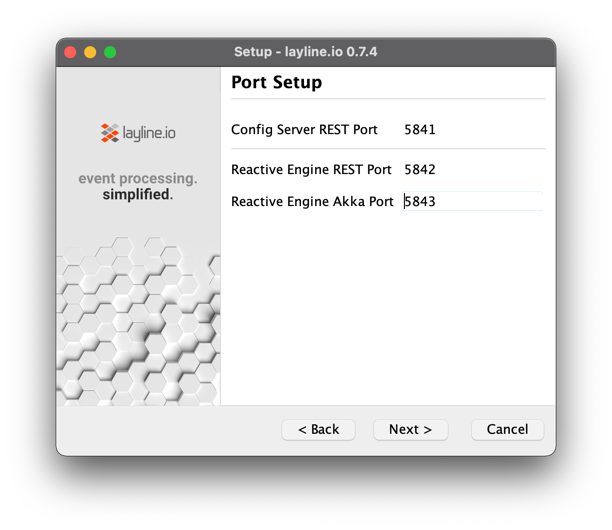
Task: Click the Config Server REST Port label
Action: [x=304, y=130]
